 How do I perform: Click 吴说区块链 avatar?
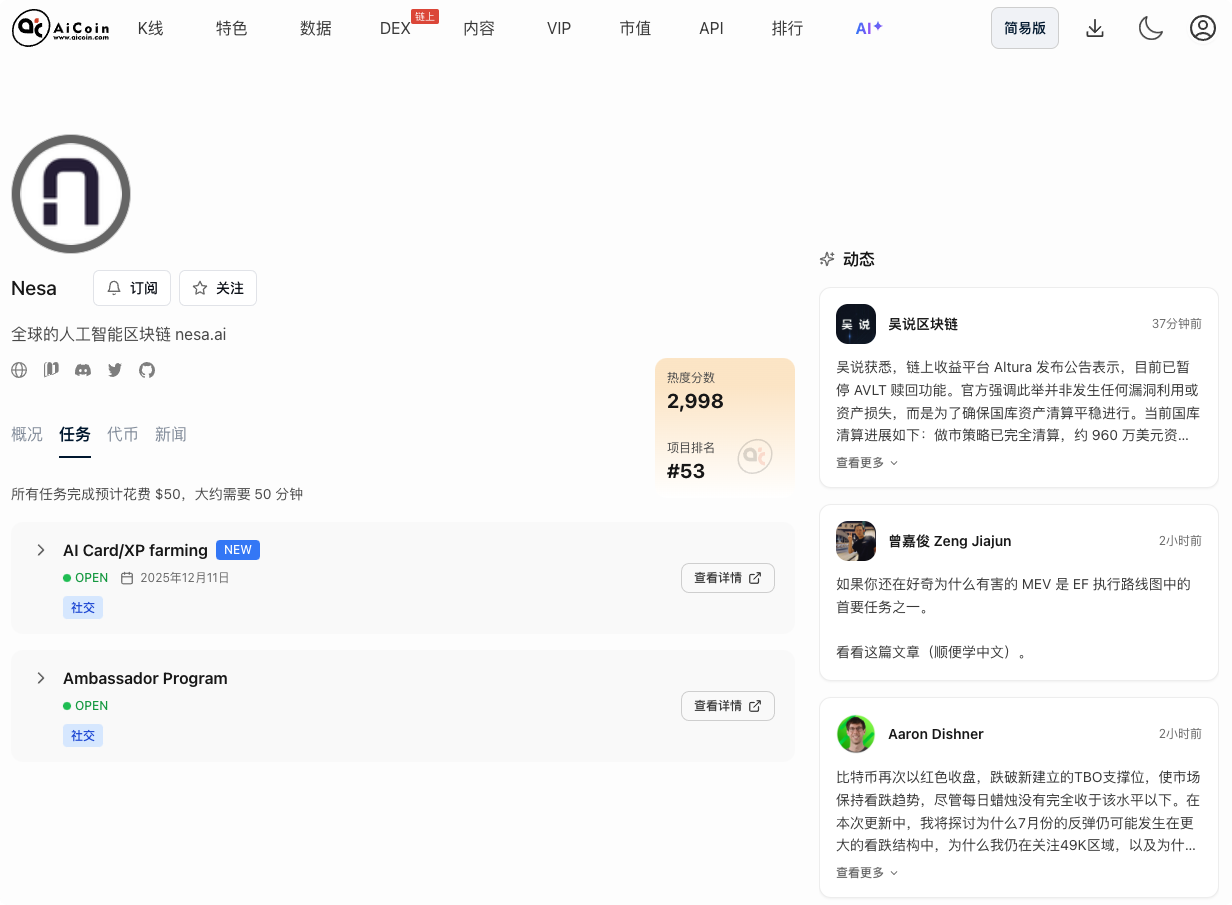856,324
